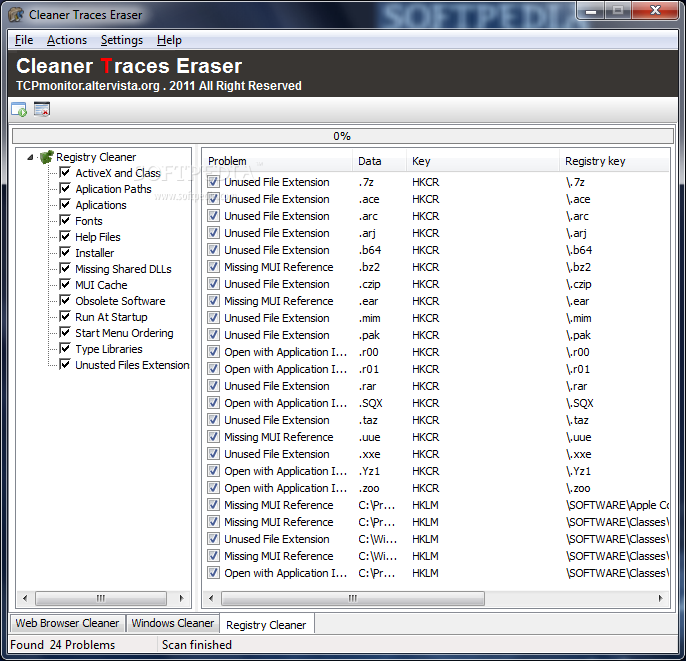This screenshot has height=661, width=686.
Task: Sort by the Data column header
Action: click(379, 161)
